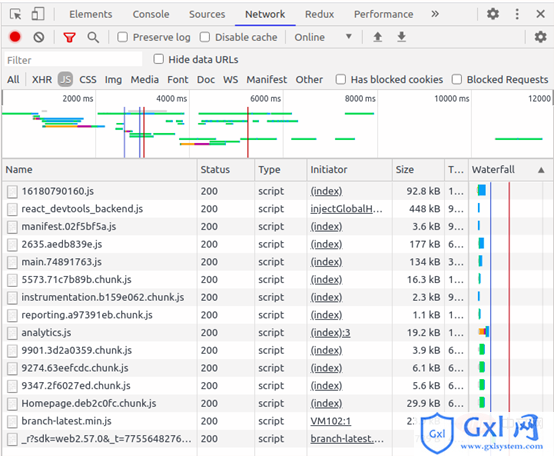
Task: Select the manifest.02f5bf5a.js request
Action: [69, 226]
